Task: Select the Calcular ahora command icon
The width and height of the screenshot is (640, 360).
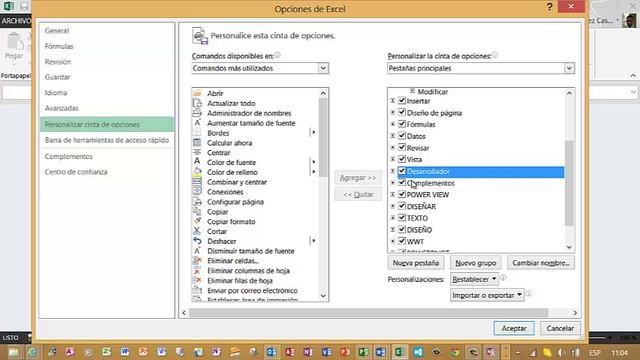Action: tap(197, 142)
